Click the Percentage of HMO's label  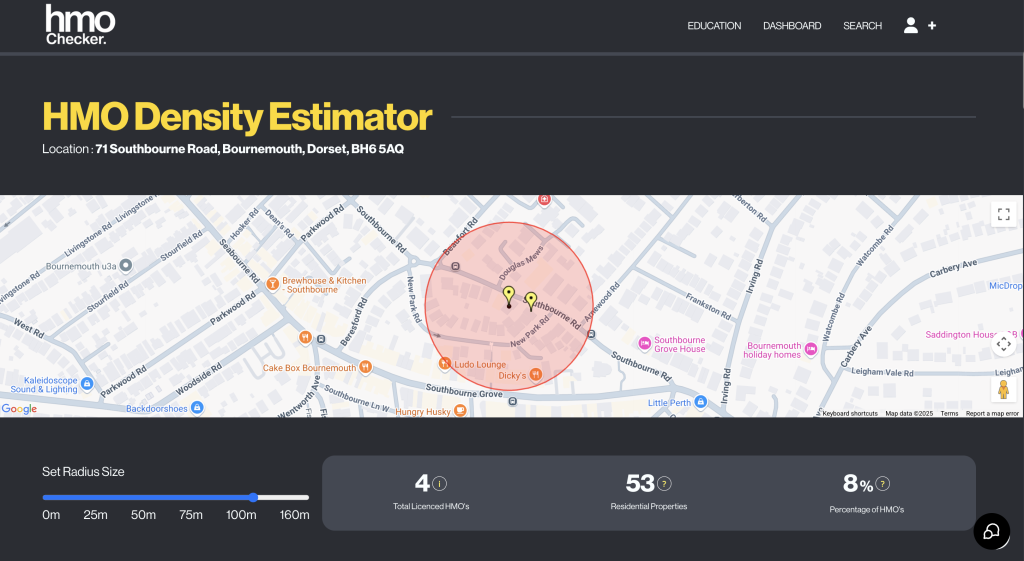pyautogui.click(x=867, y=509)
